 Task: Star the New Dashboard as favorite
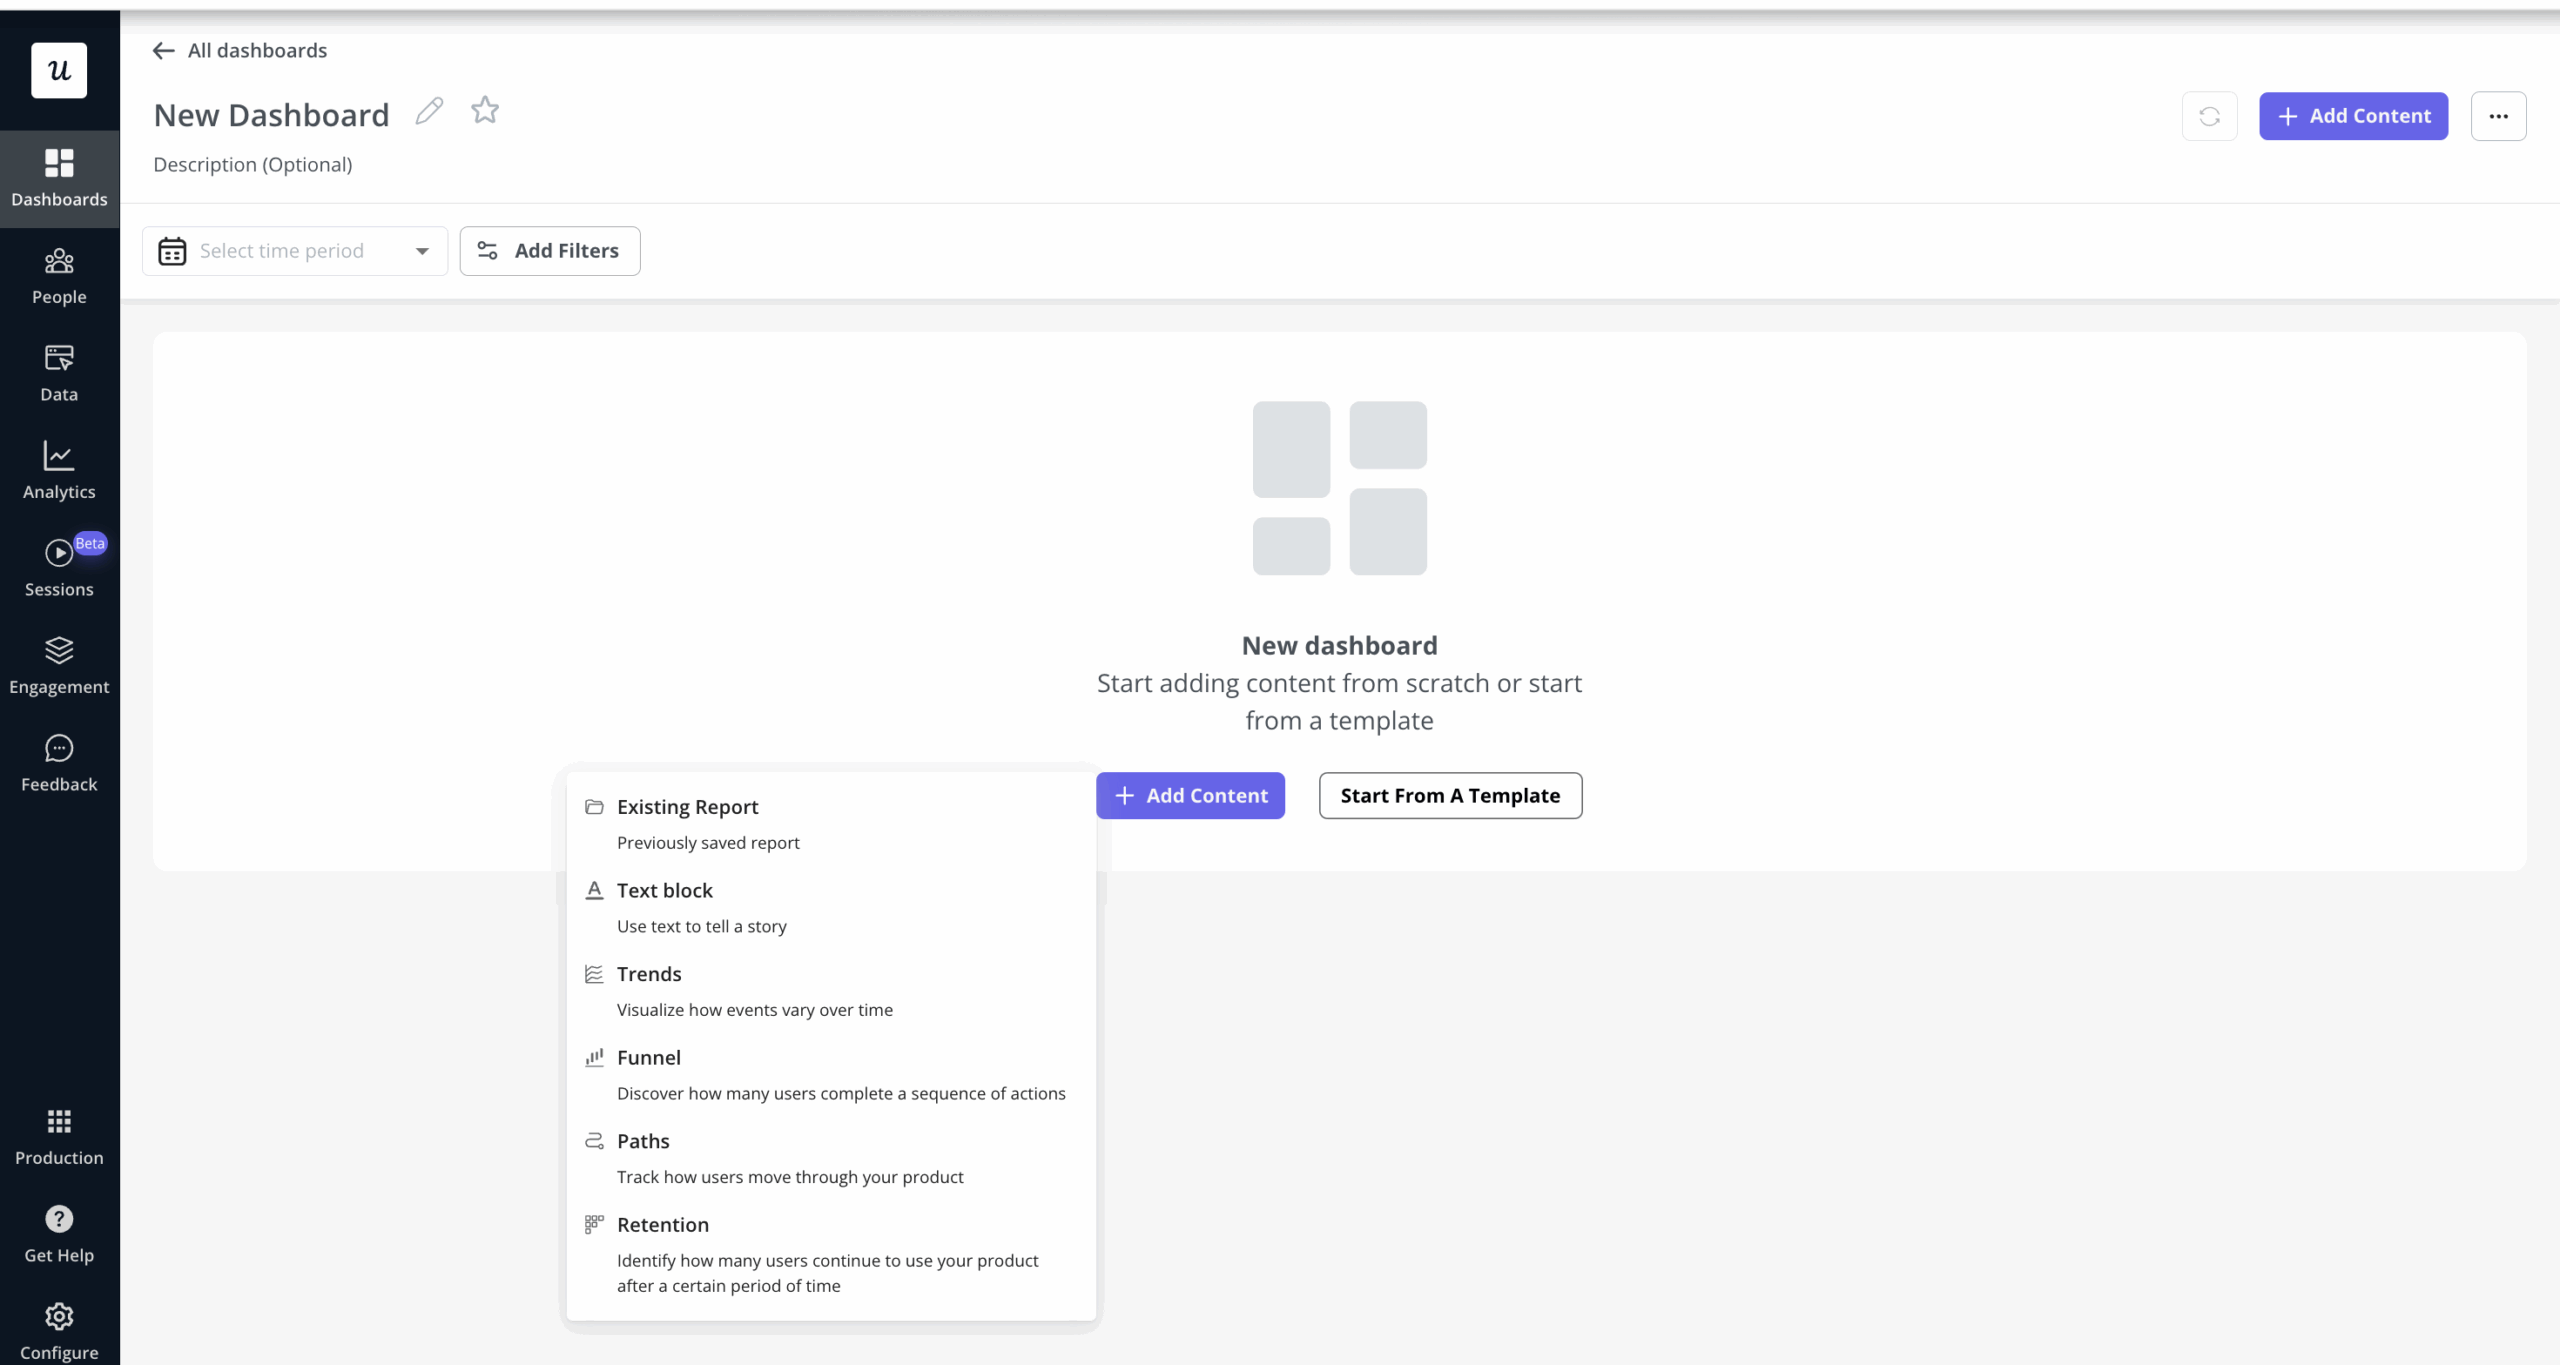tap(485, 110)
